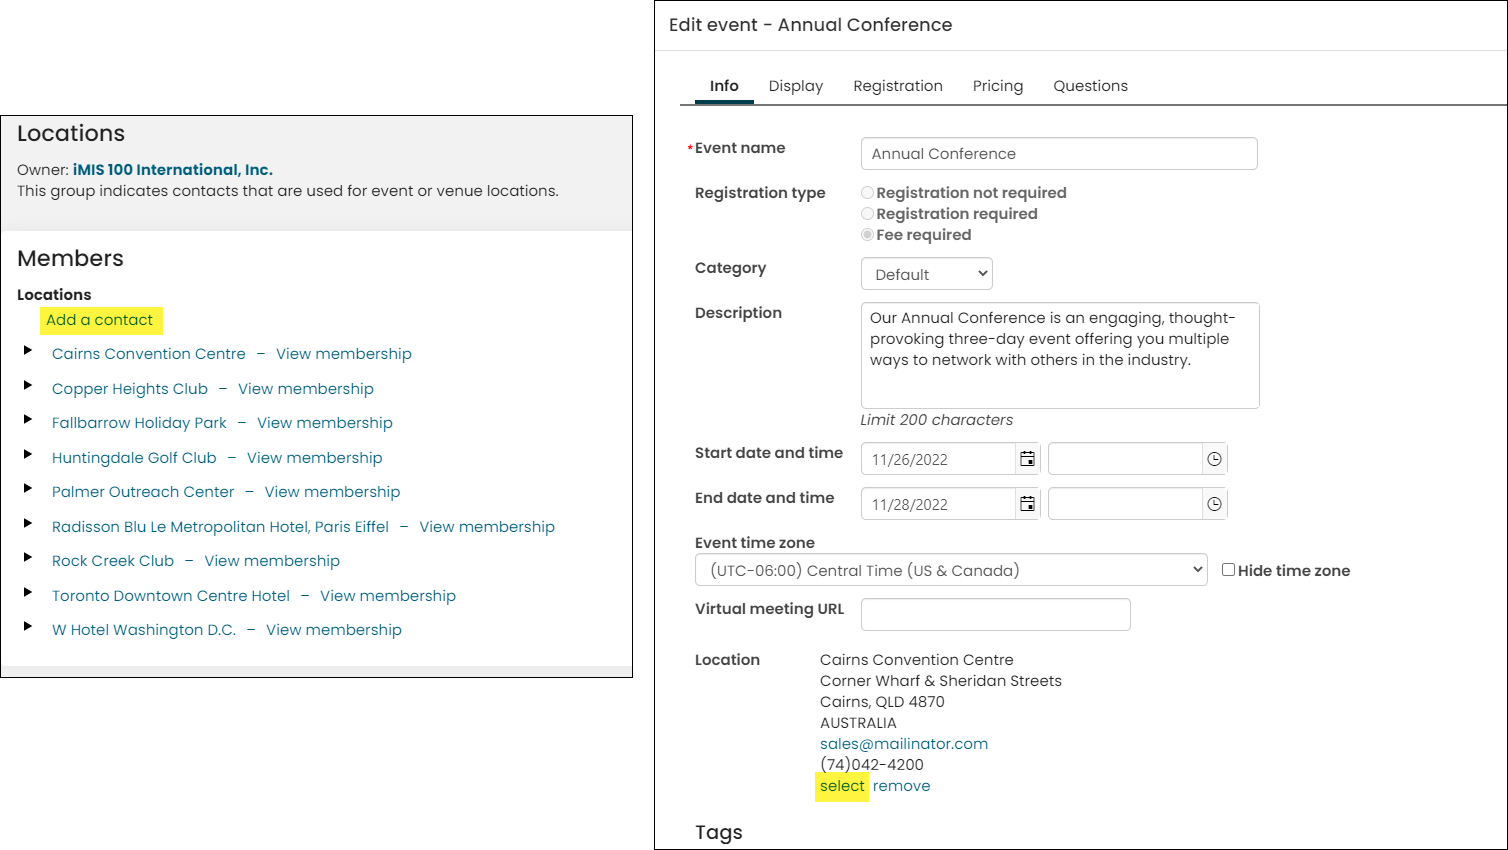Open the Event time zone dropdown
This screenshot has height=850, width=1508.
951,570
